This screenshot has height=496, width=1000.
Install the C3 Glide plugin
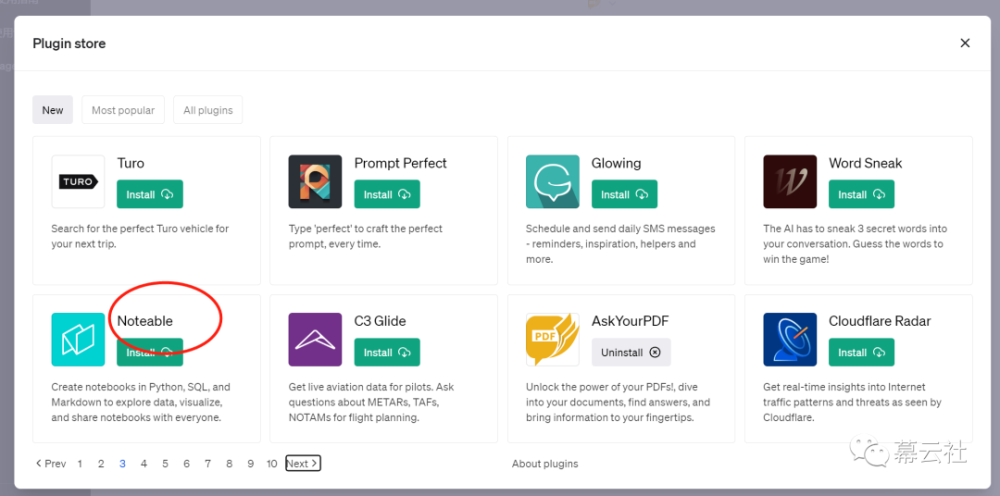387,352
